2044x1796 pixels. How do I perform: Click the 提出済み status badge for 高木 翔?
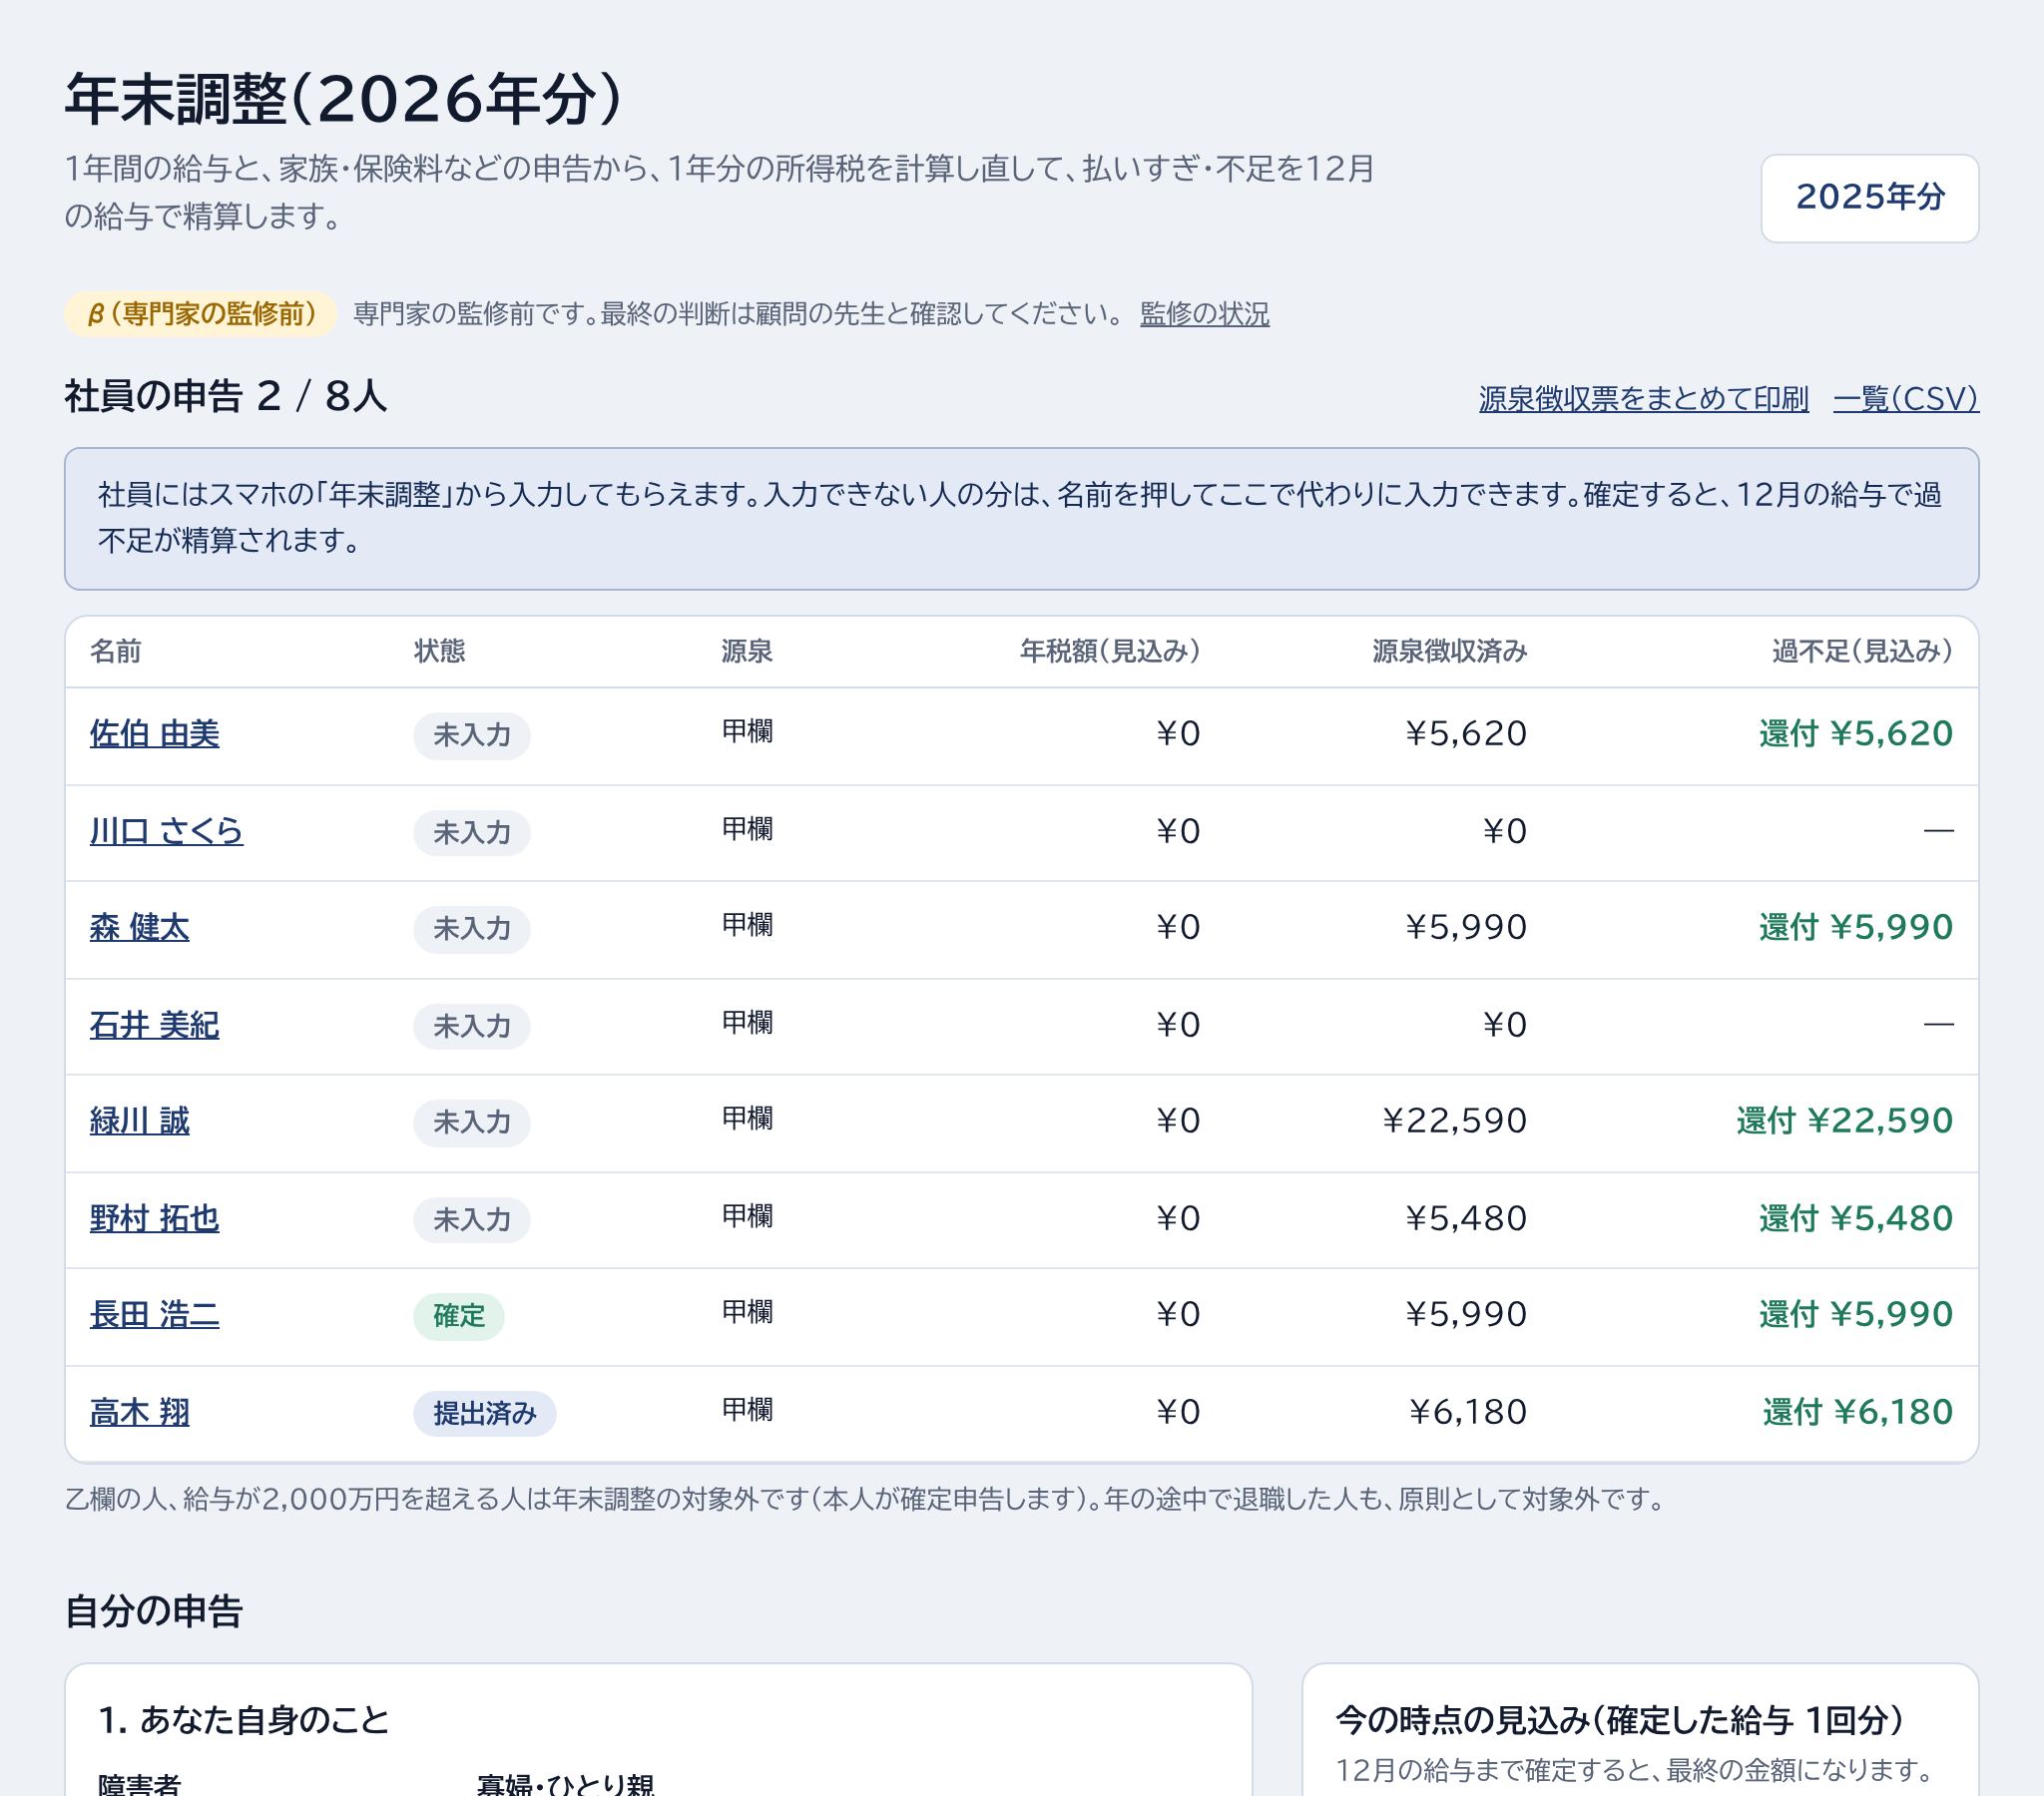pos(485,1414)
